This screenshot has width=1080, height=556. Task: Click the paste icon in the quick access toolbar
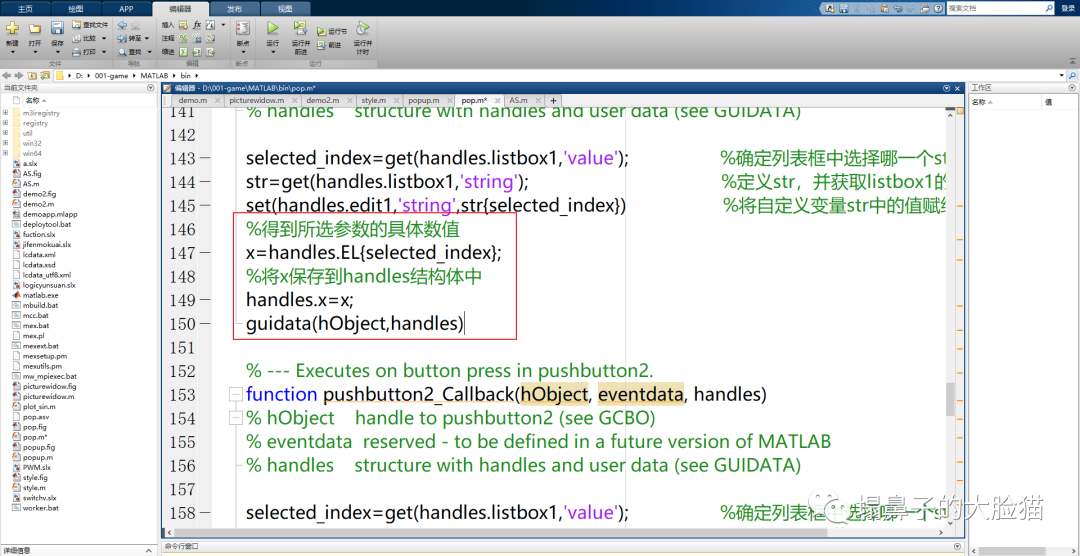click(x=884, y=8)
